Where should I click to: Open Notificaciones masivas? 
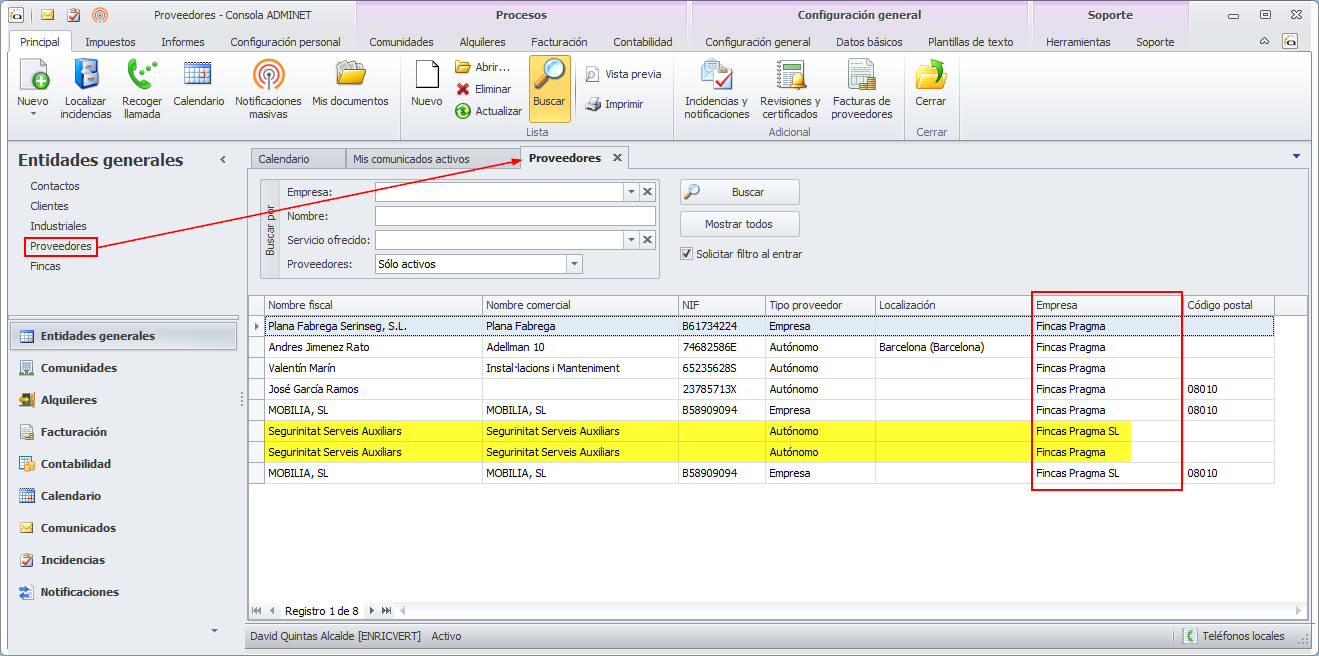tap(268, 76)
